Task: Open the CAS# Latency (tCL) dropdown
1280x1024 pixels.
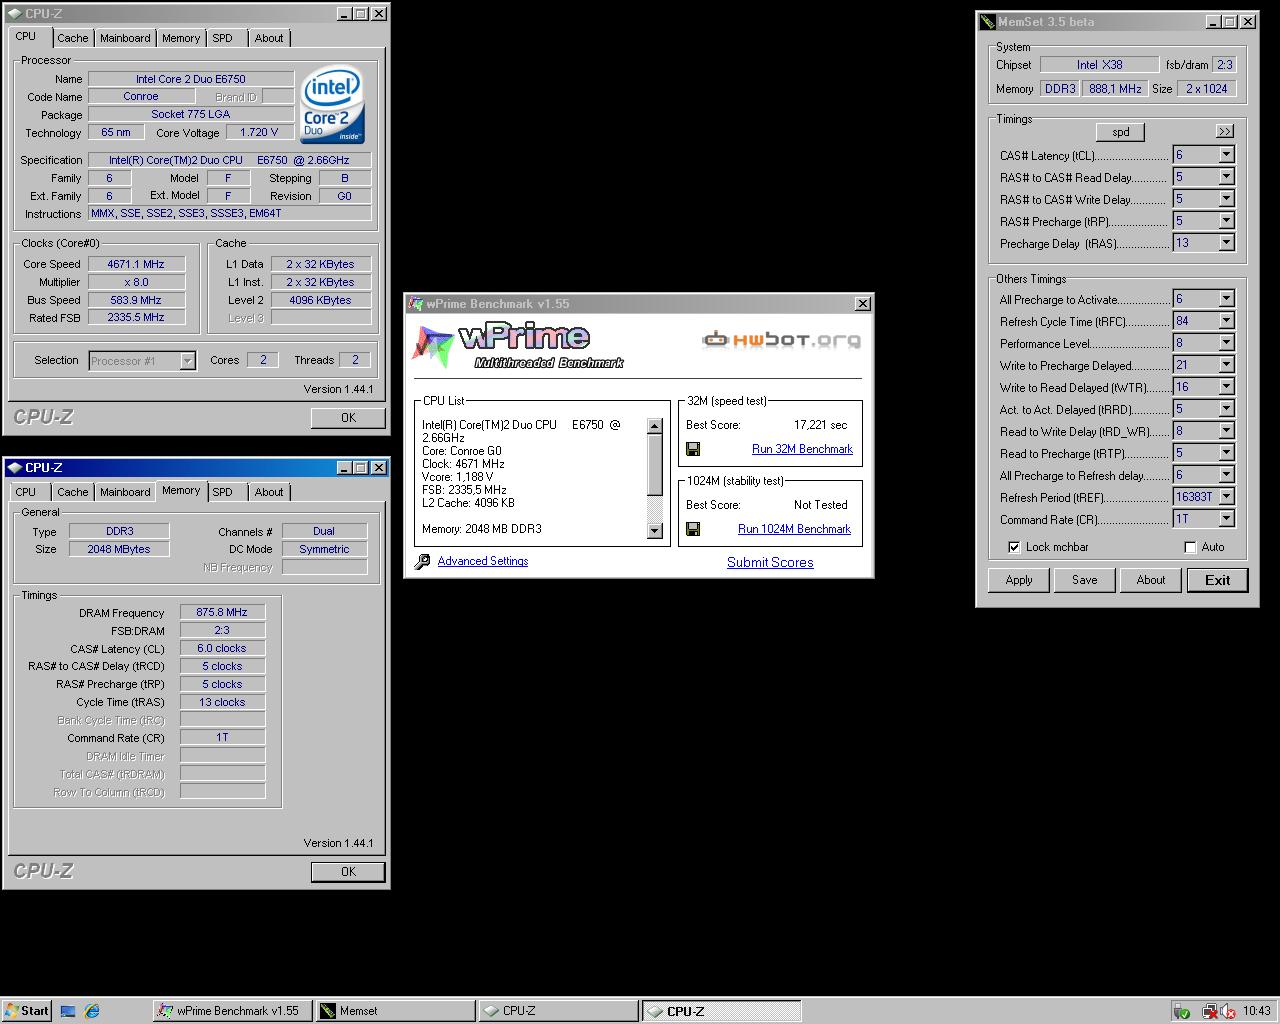Action: (x=1226, y=155)
